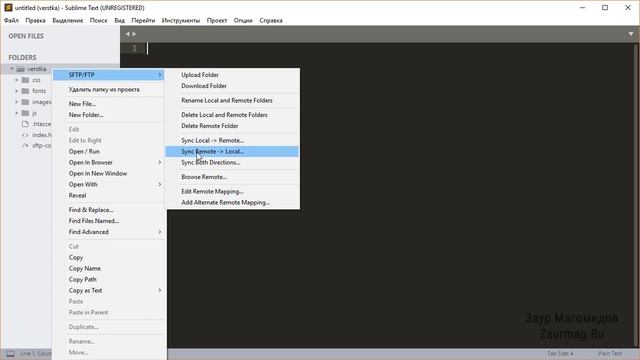The image size is (640, 360).
Task: Click Tab Size: 4 in status bar
Action: click(x=560, y=353)
